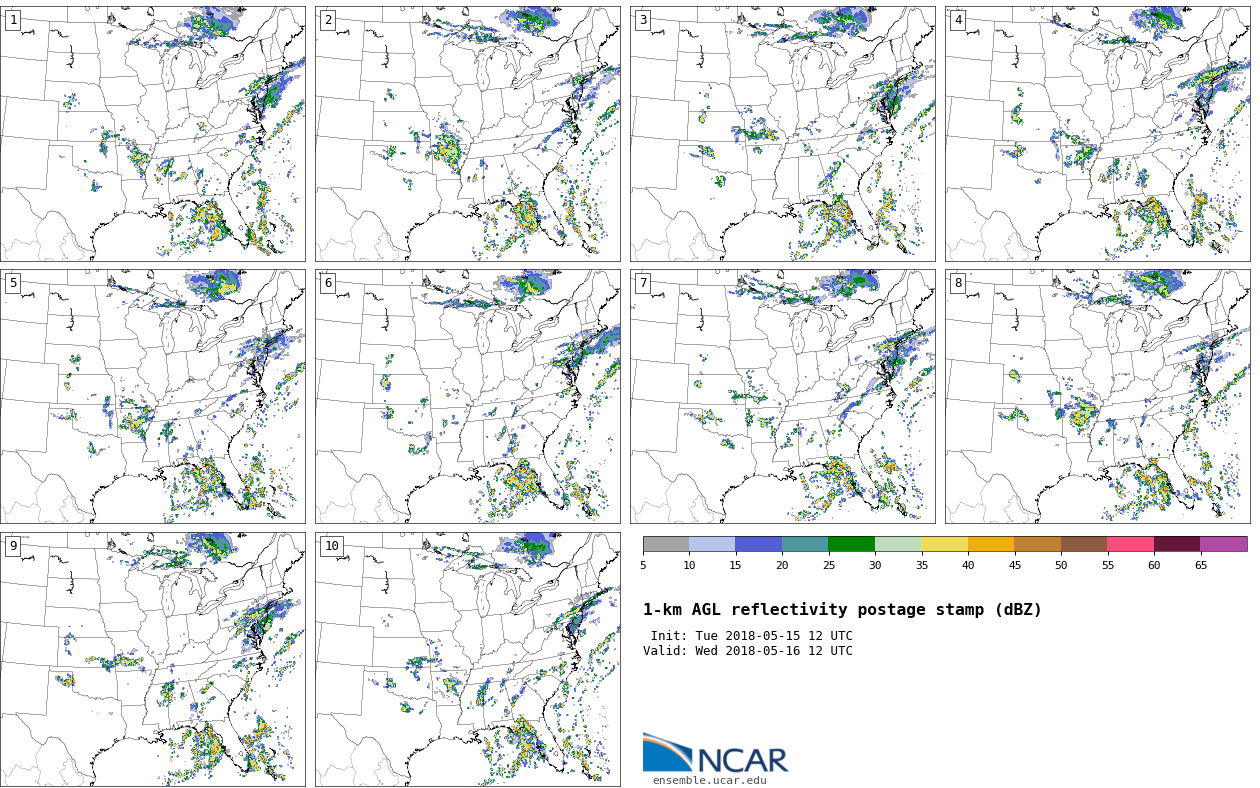Viewport: 1260px width, 788px height.
Task: Click the ensemble.ucar.edu text
Action: pos(710,781)
